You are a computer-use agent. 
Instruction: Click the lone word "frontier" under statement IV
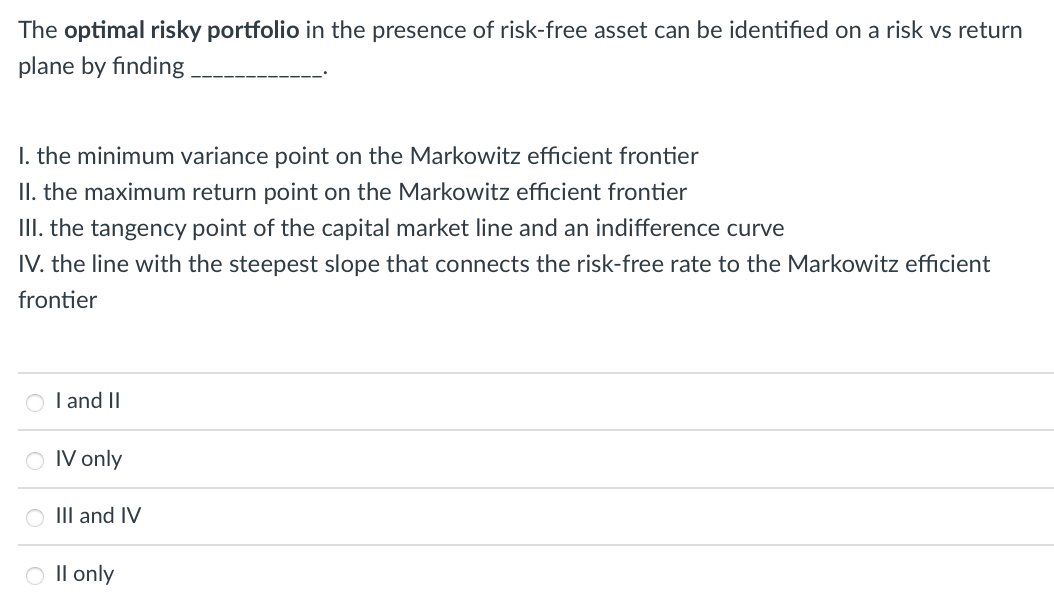(x=57, y=300)
